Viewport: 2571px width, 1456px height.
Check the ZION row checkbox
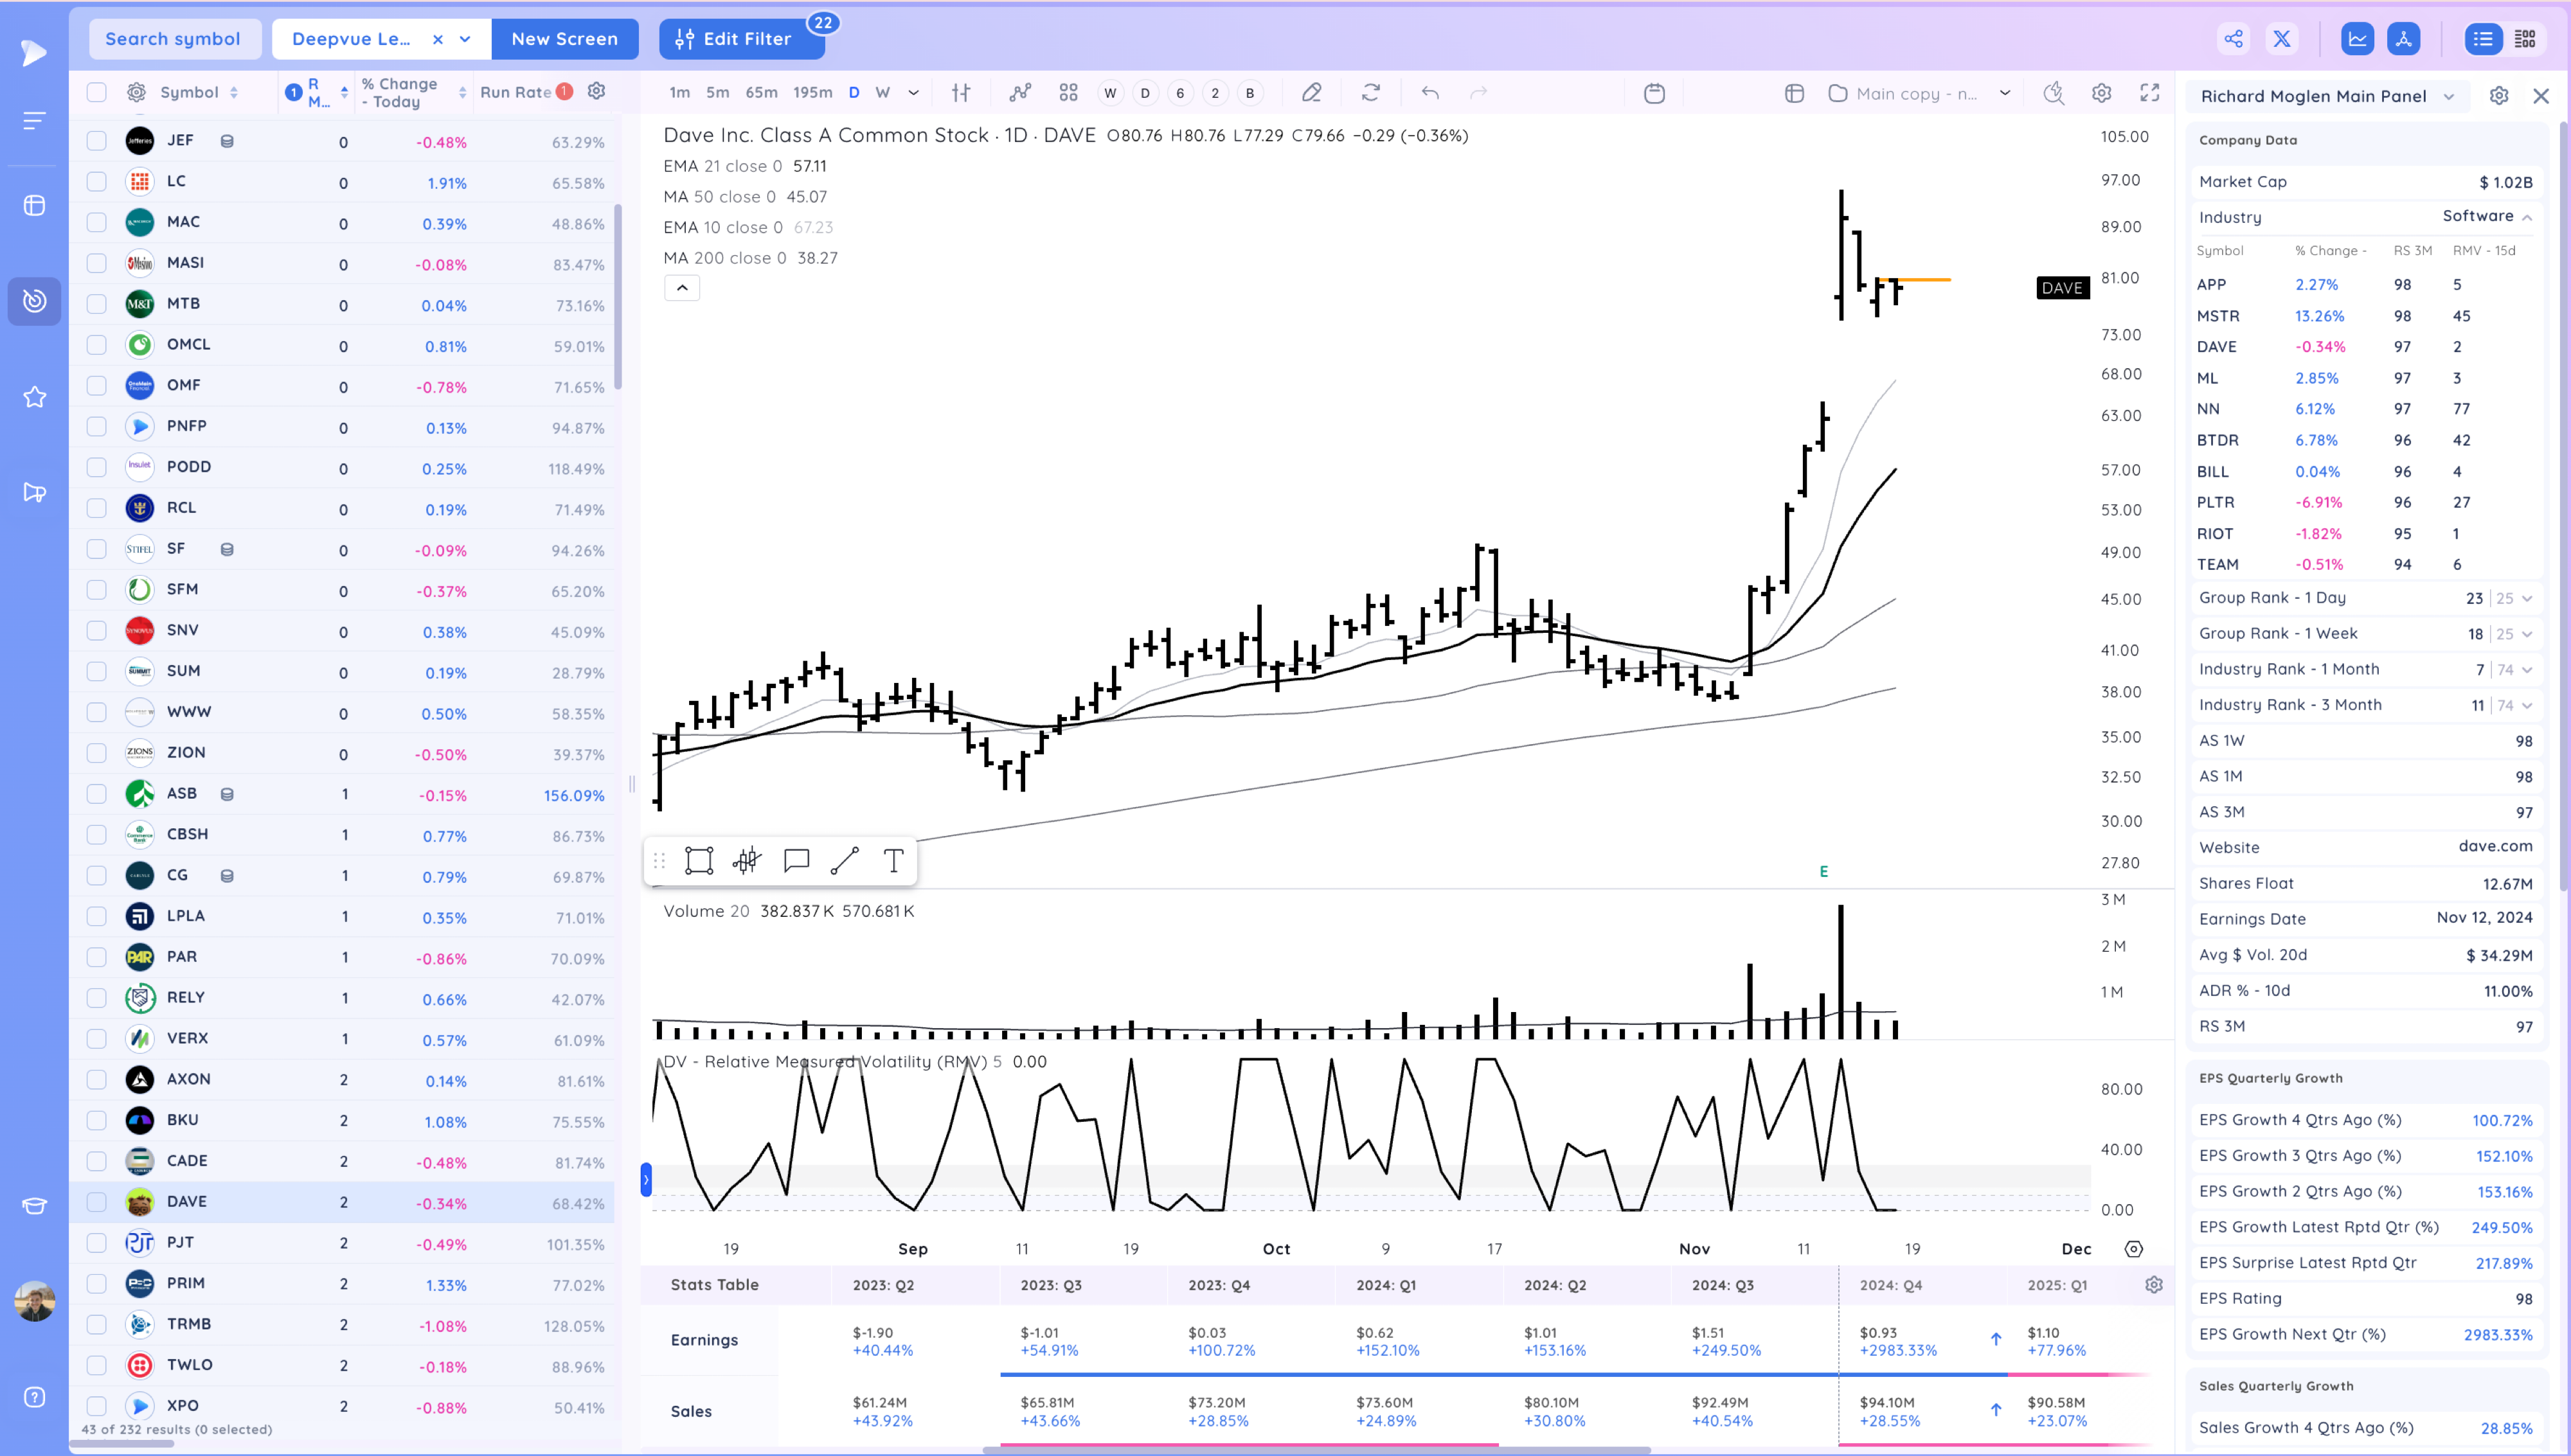96,753
